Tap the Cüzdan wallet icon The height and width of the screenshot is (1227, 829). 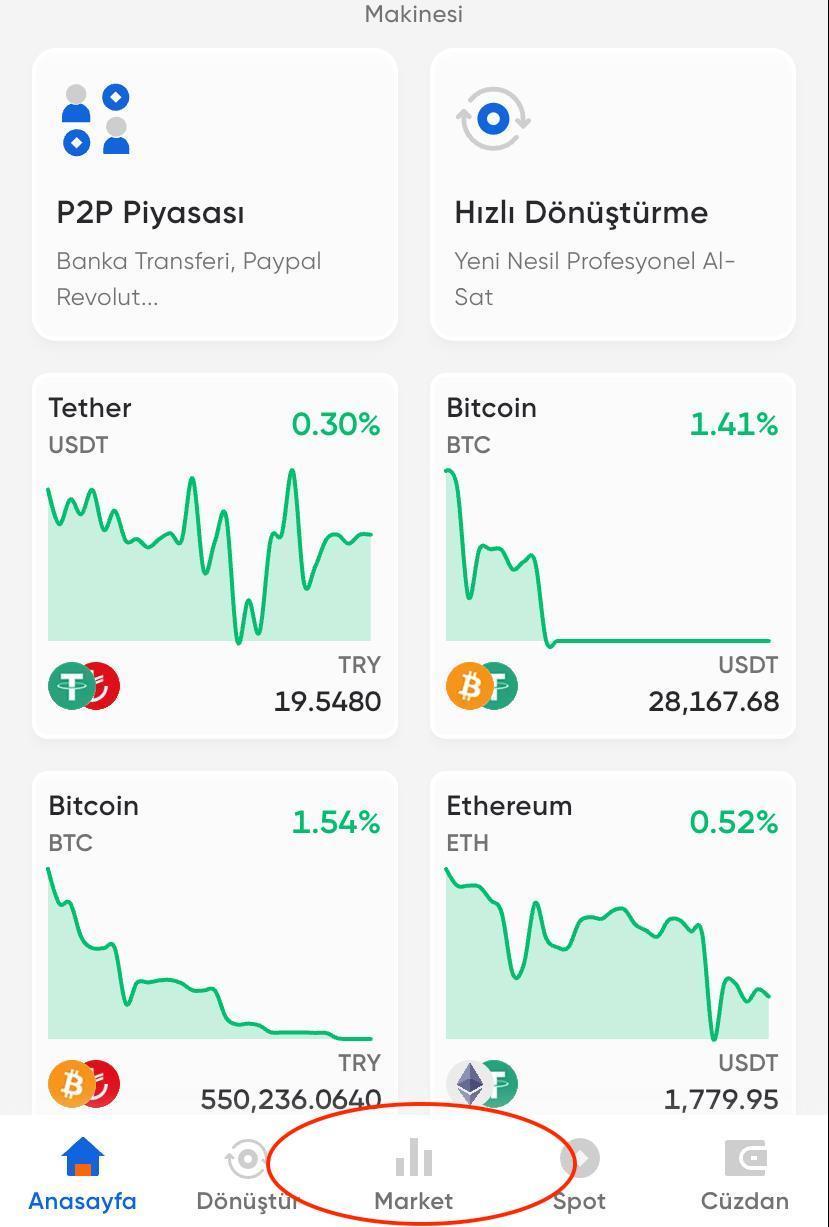click(745, 1158)
